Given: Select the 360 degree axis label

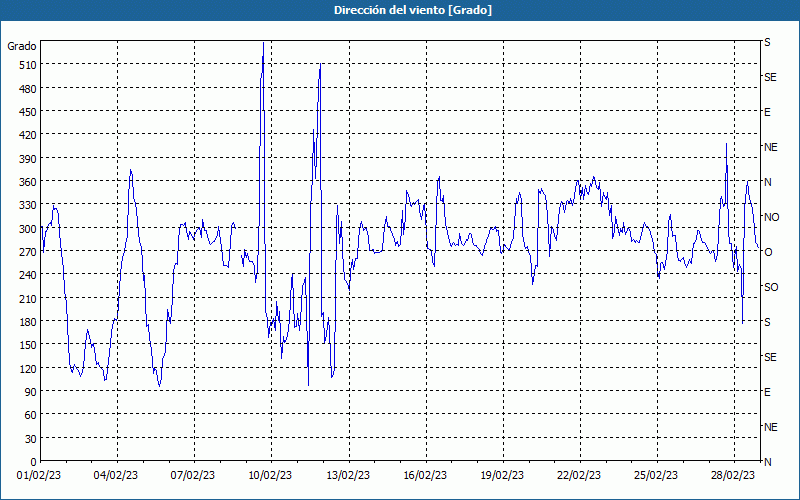Looking at the screenshot, I should [27, 182].
